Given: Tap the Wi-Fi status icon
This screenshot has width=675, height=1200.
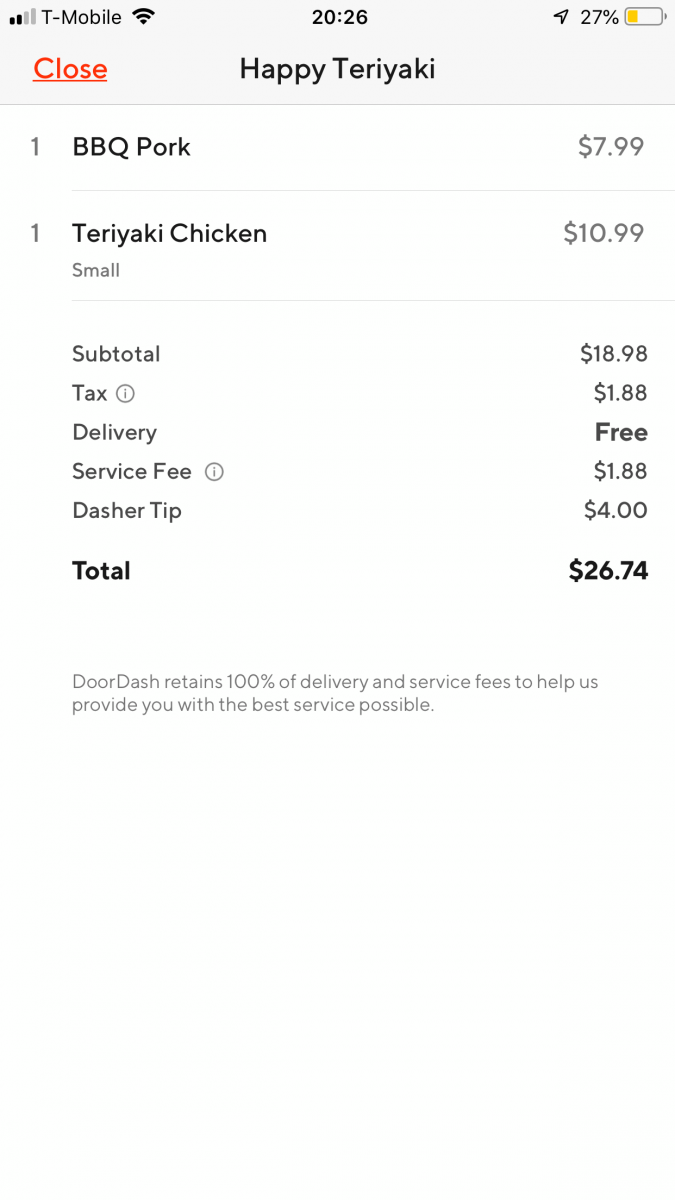Looking at the screenshot, I should pos(144,17).
